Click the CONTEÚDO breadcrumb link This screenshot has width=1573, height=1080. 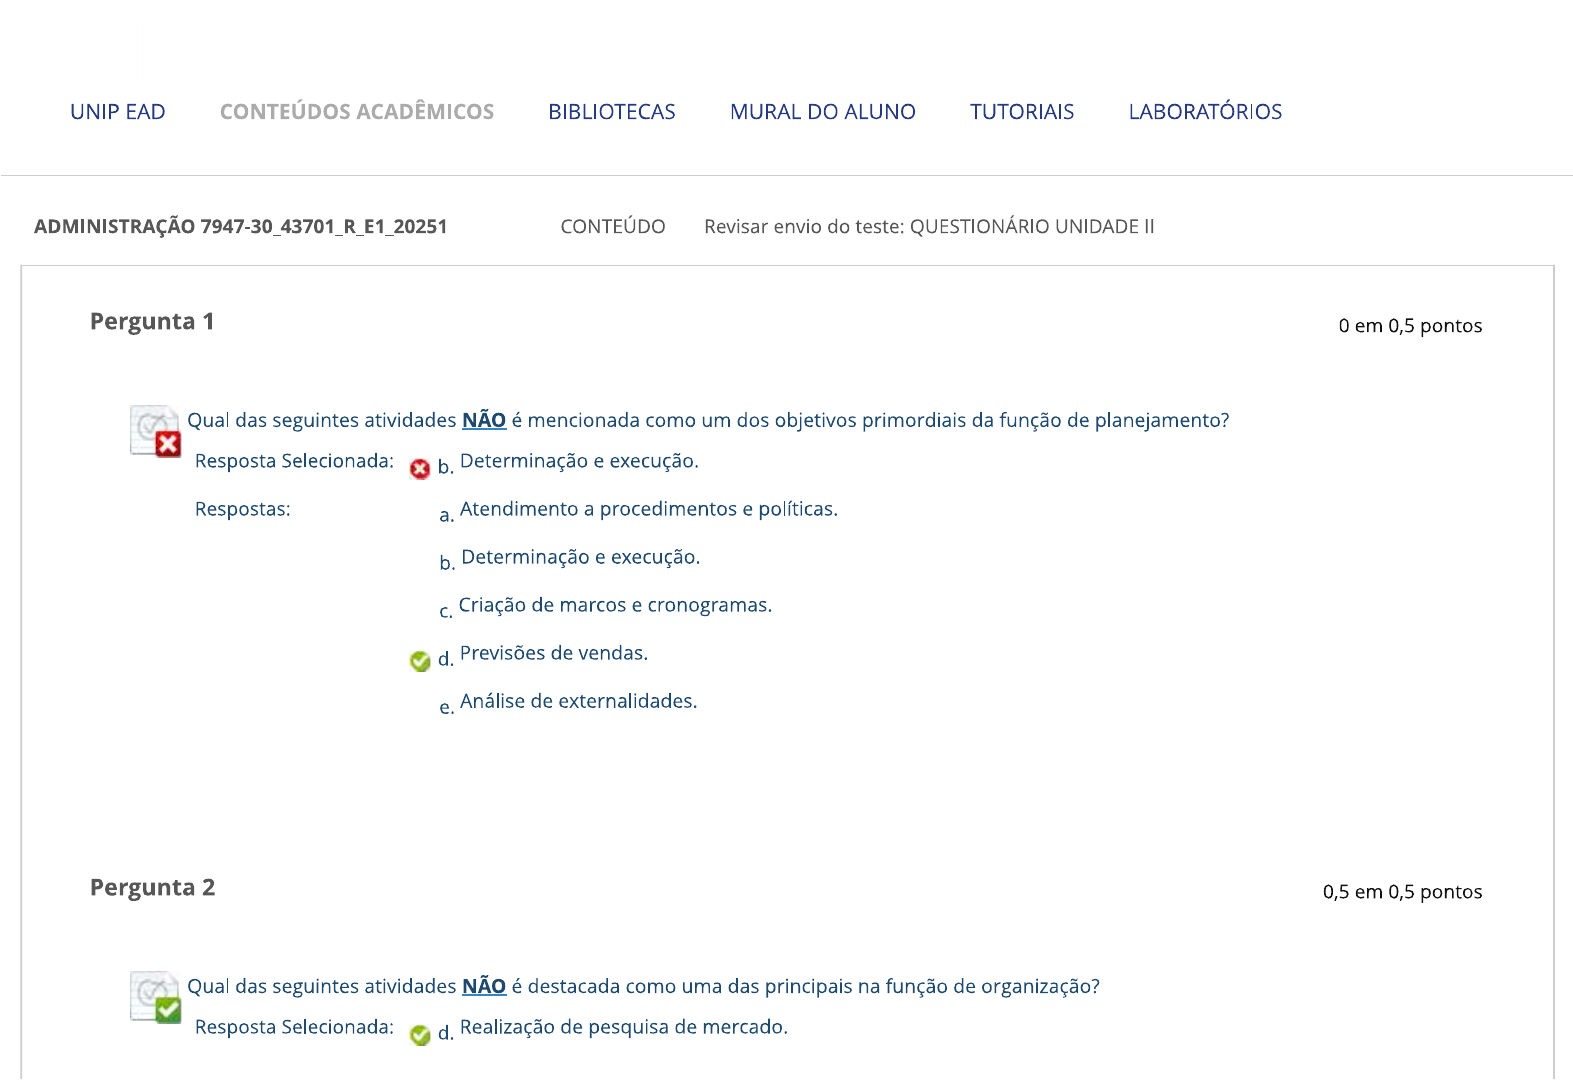pos(613,227)
